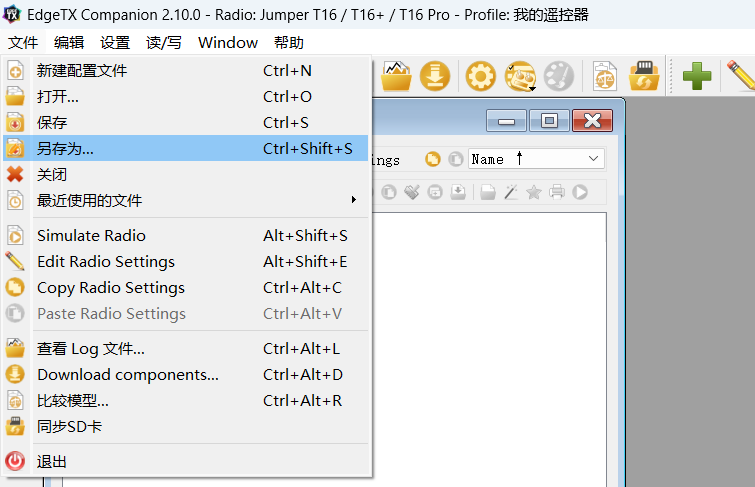Open the Name sort order dropdown
Viewport: 755px width, 487px height.
point(536,159)
